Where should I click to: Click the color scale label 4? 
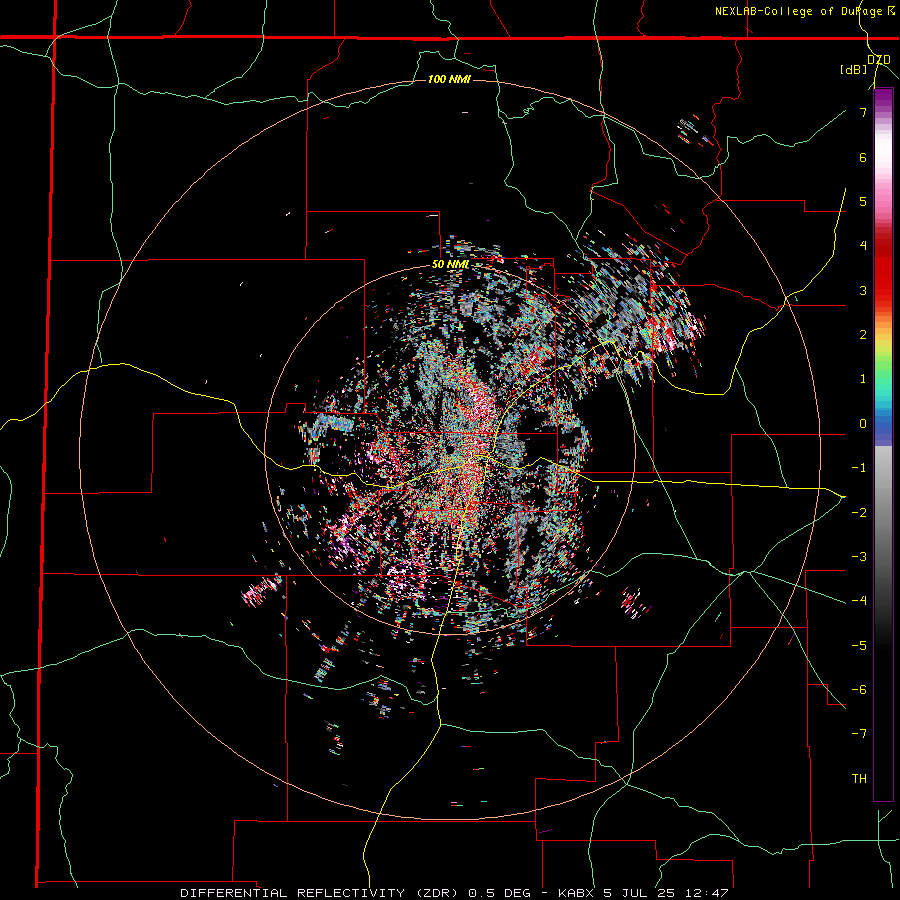coord(863,246)
